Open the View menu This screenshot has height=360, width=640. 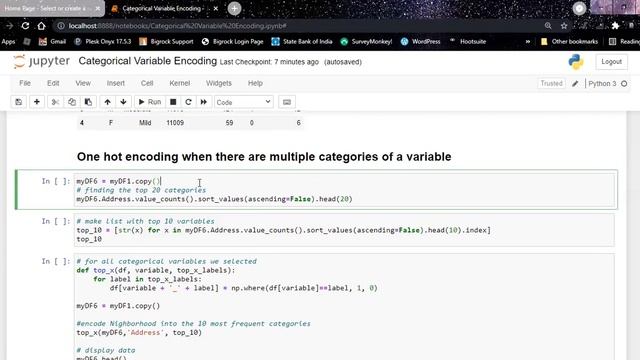coord(83,83)
